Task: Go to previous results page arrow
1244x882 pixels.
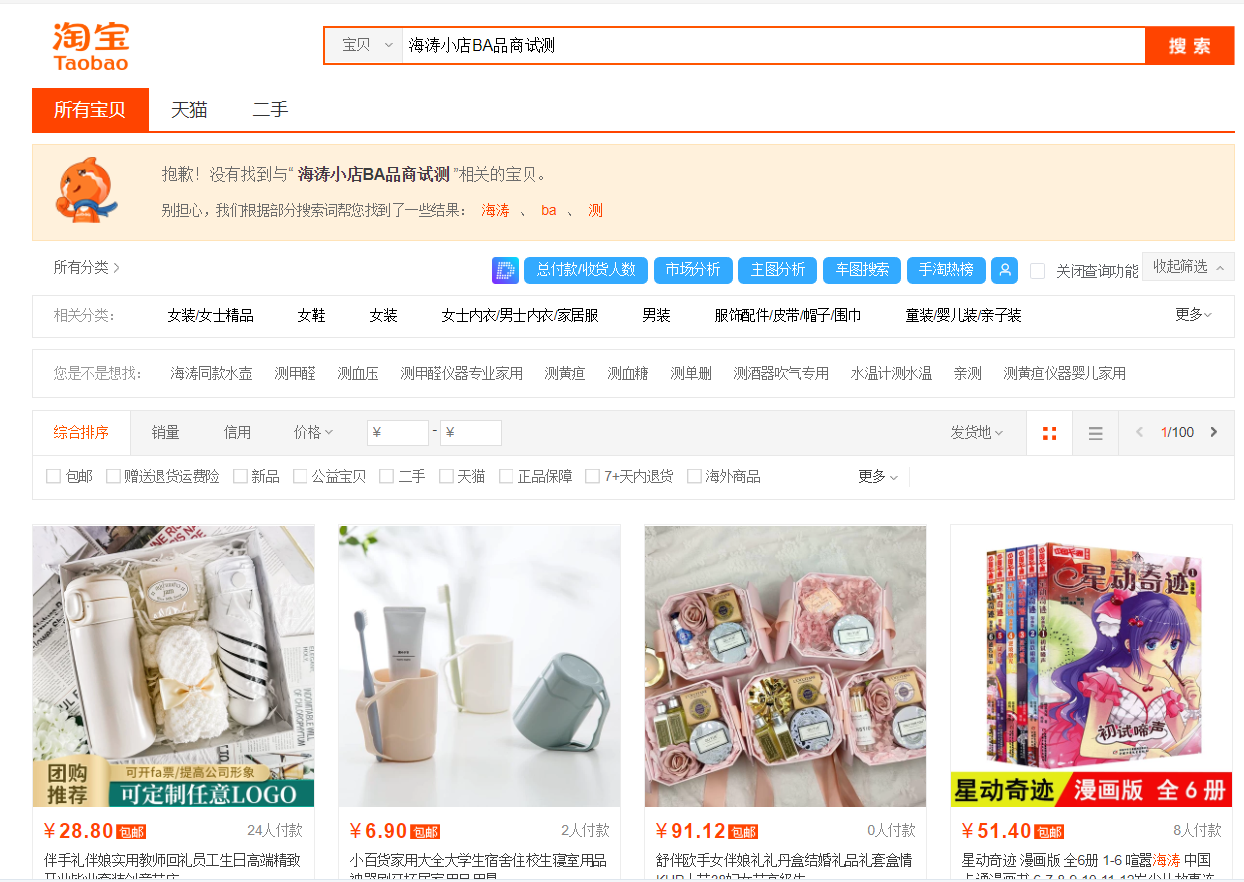Action: (x=1139, y=432)
